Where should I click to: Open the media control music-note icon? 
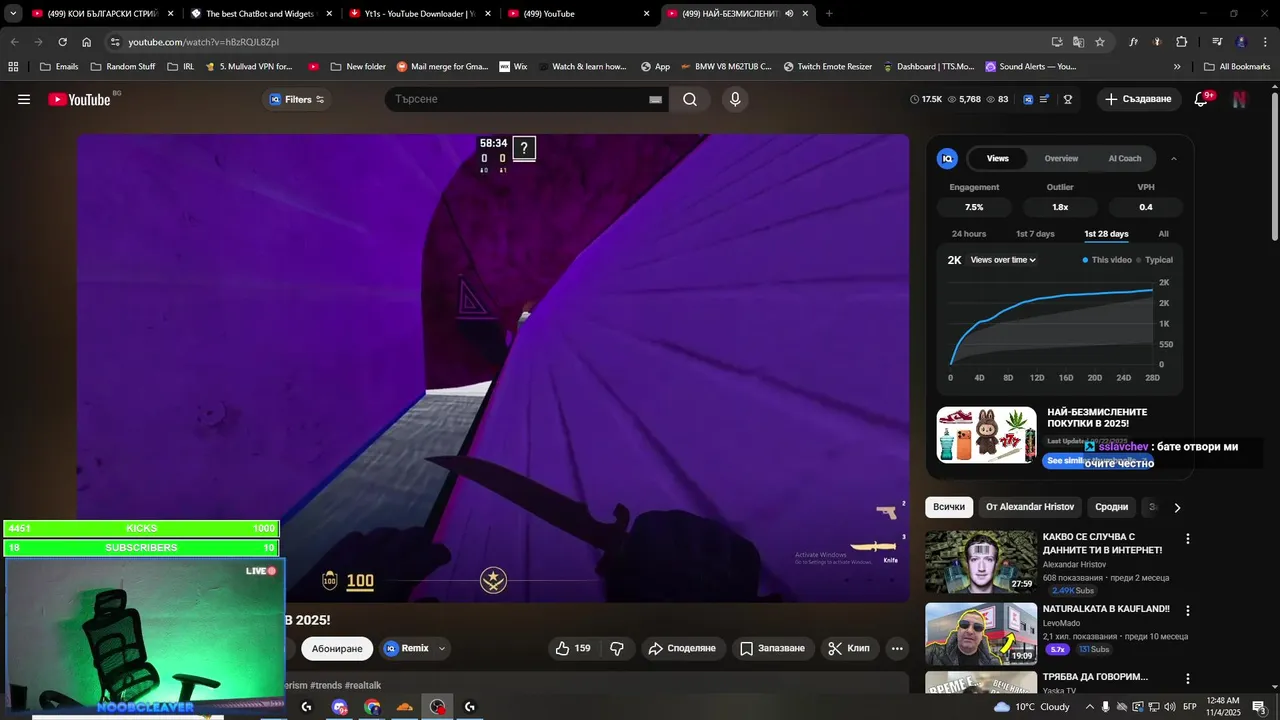pyautogui.click(x=1217, y=42)
